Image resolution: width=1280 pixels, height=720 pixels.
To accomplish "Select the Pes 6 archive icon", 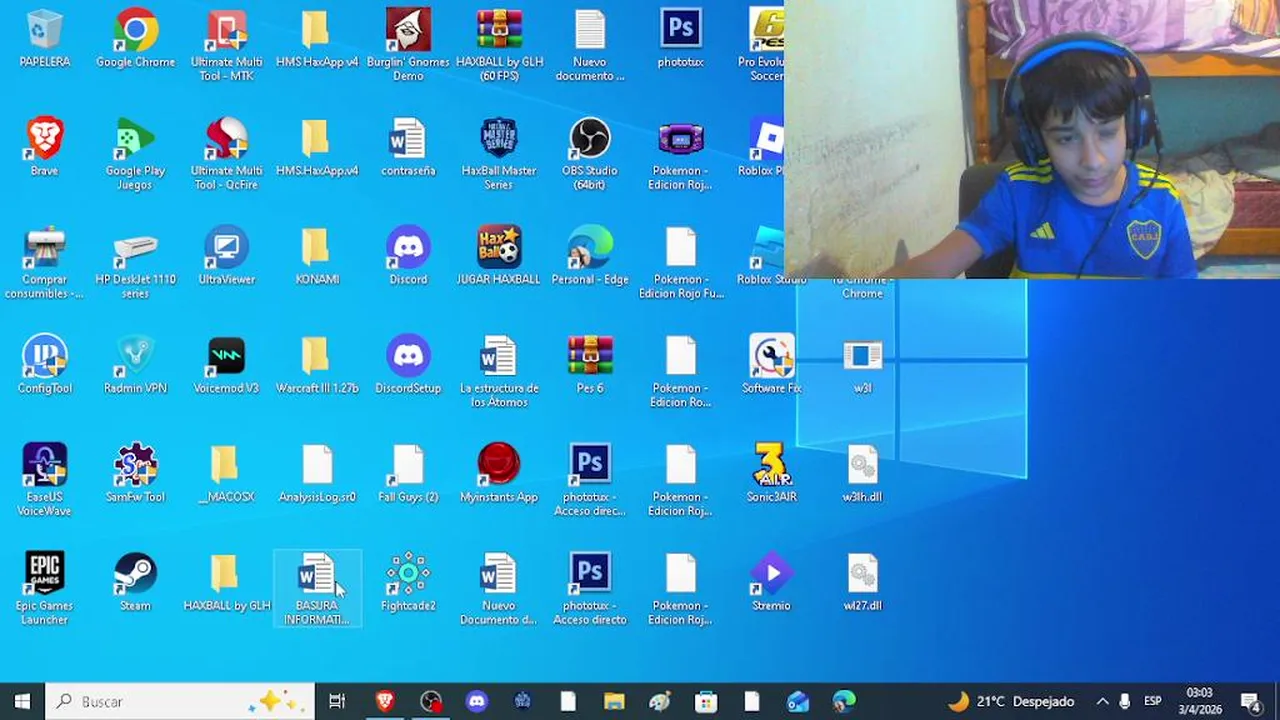I will point(590,366).
